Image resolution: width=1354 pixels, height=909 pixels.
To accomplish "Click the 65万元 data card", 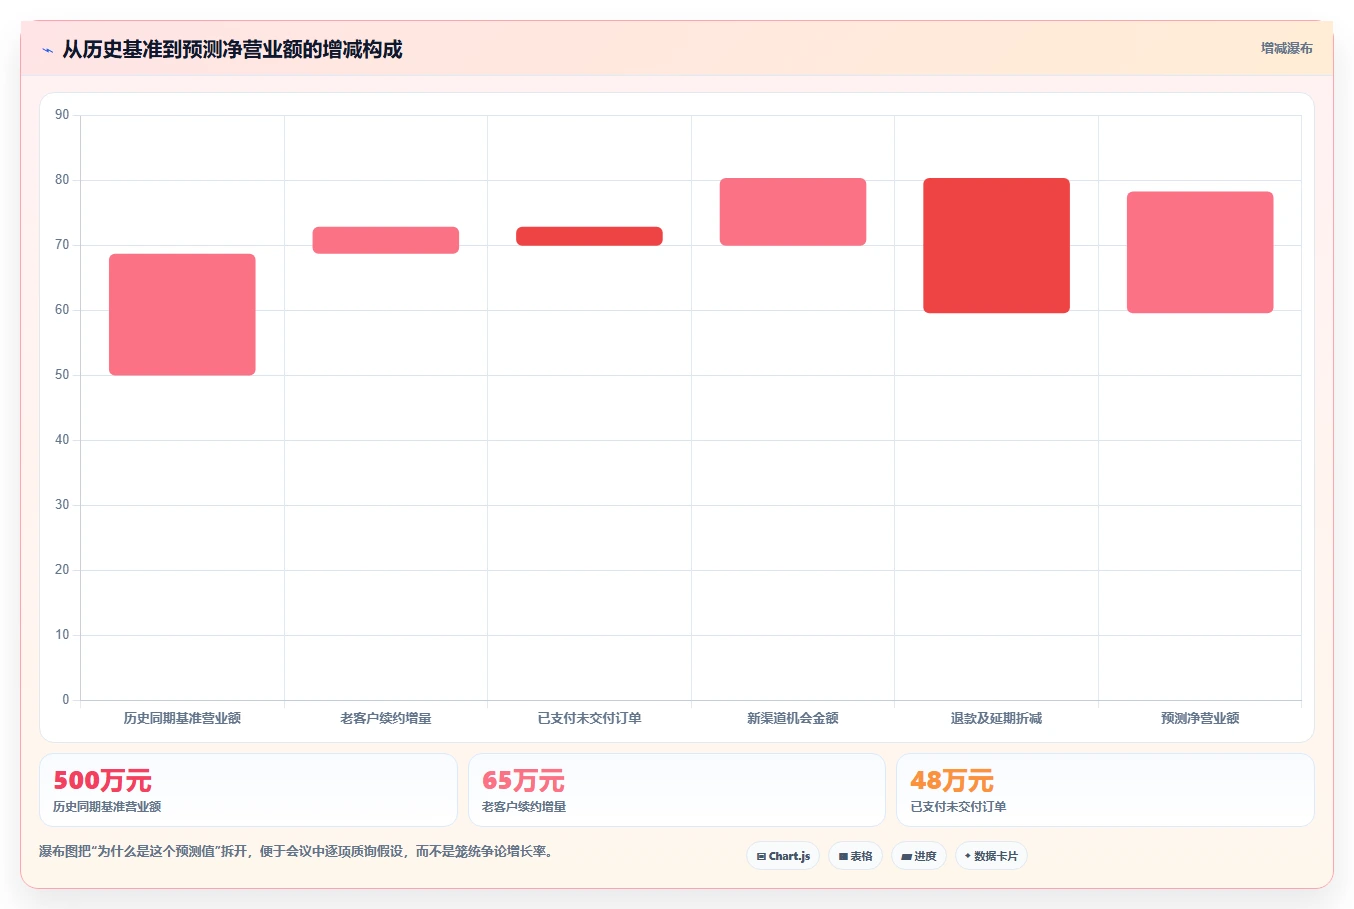I will pos(677,790).
